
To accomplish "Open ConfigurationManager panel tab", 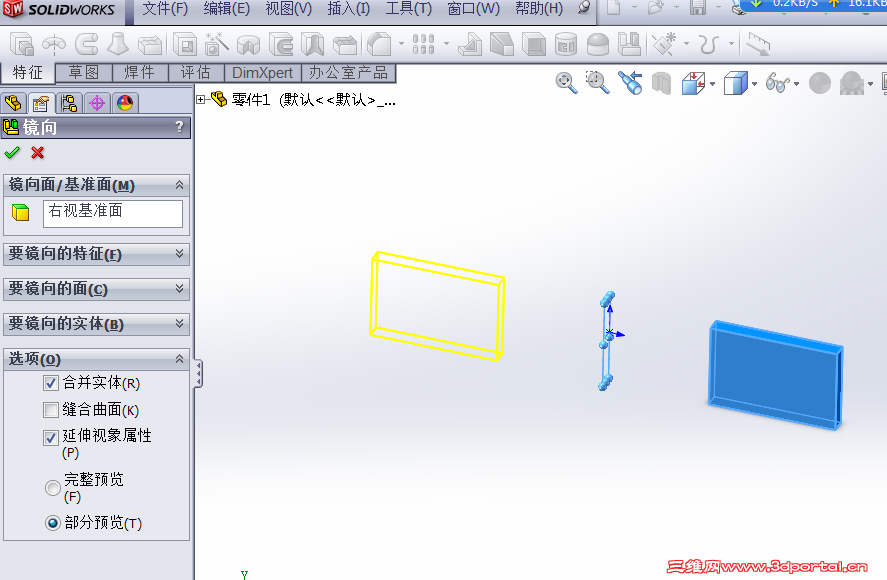I will point(69,103).
